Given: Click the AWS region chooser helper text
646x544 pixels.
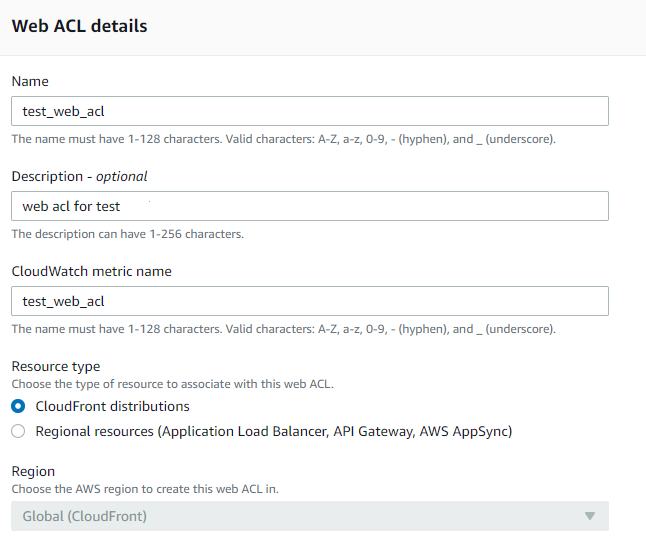Looking at the screenshot, I should coord(147,488).
